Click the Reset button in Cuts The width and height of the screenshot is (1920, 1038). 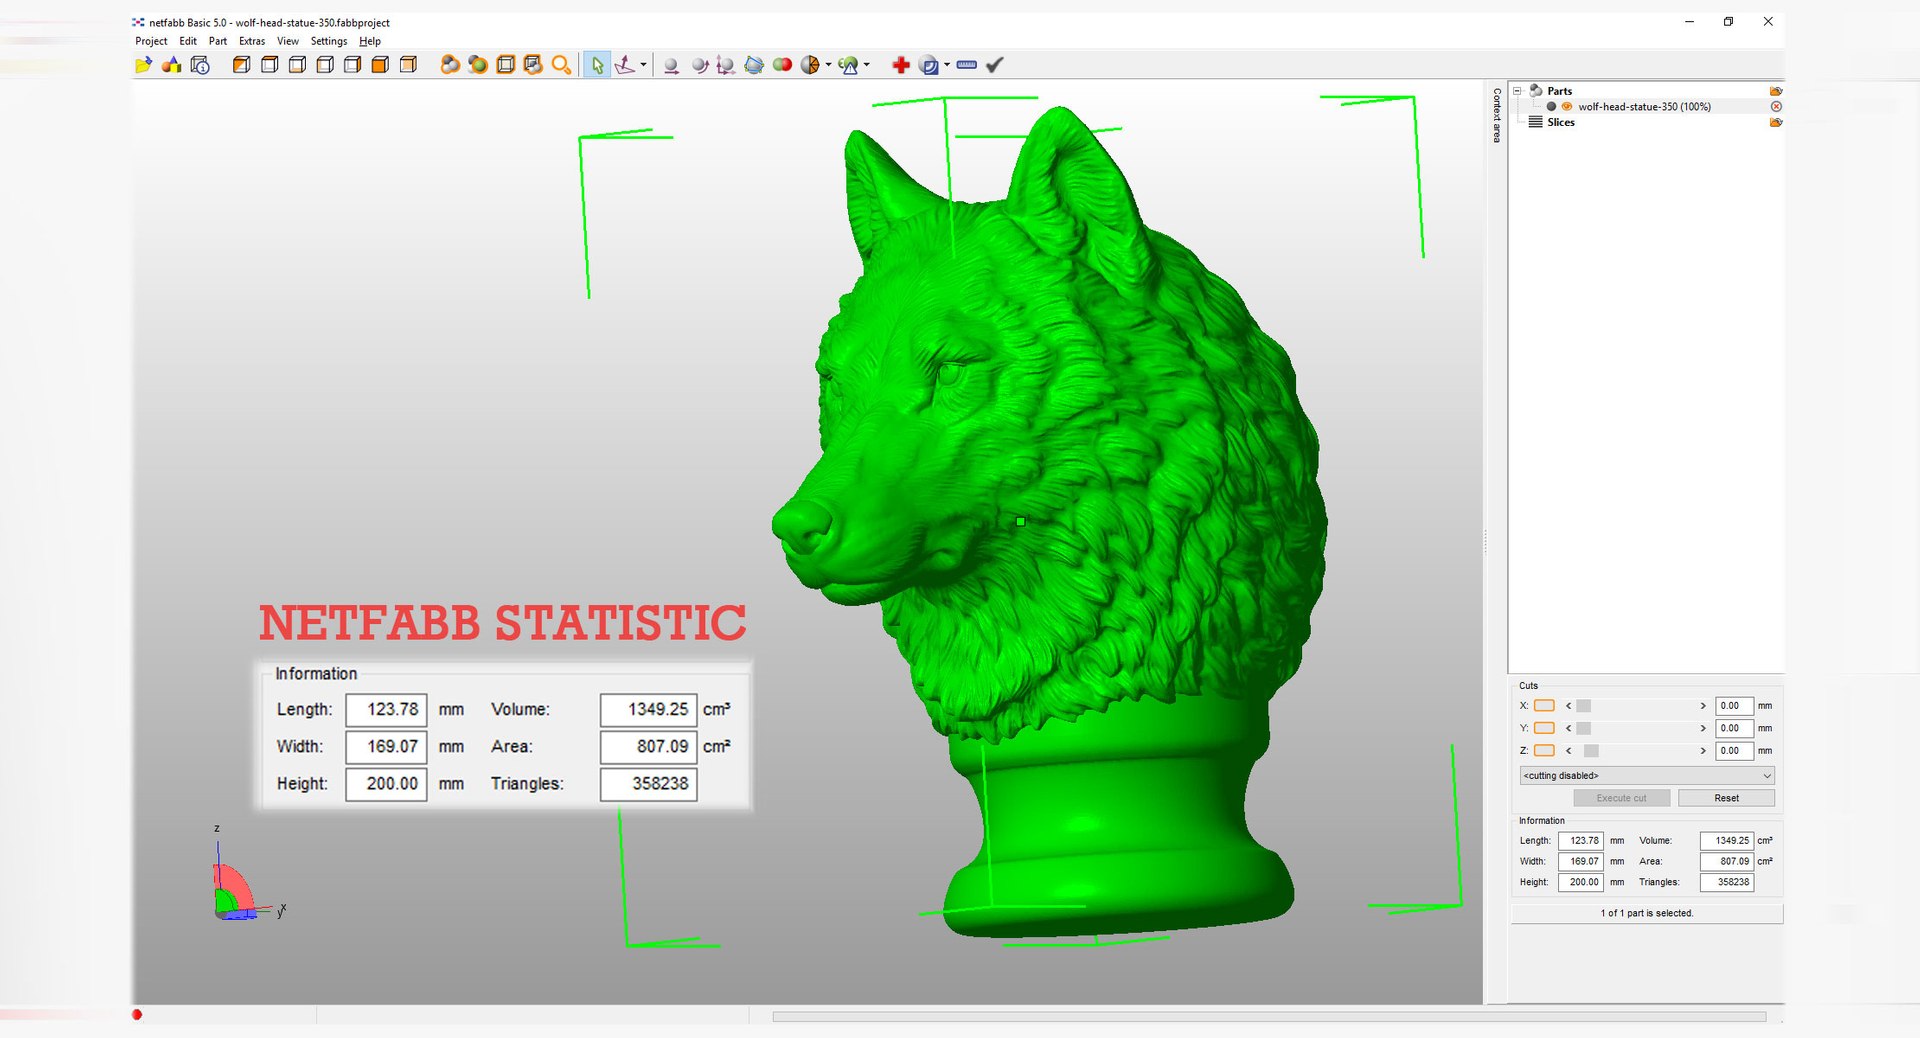(x=1726, y=798)
